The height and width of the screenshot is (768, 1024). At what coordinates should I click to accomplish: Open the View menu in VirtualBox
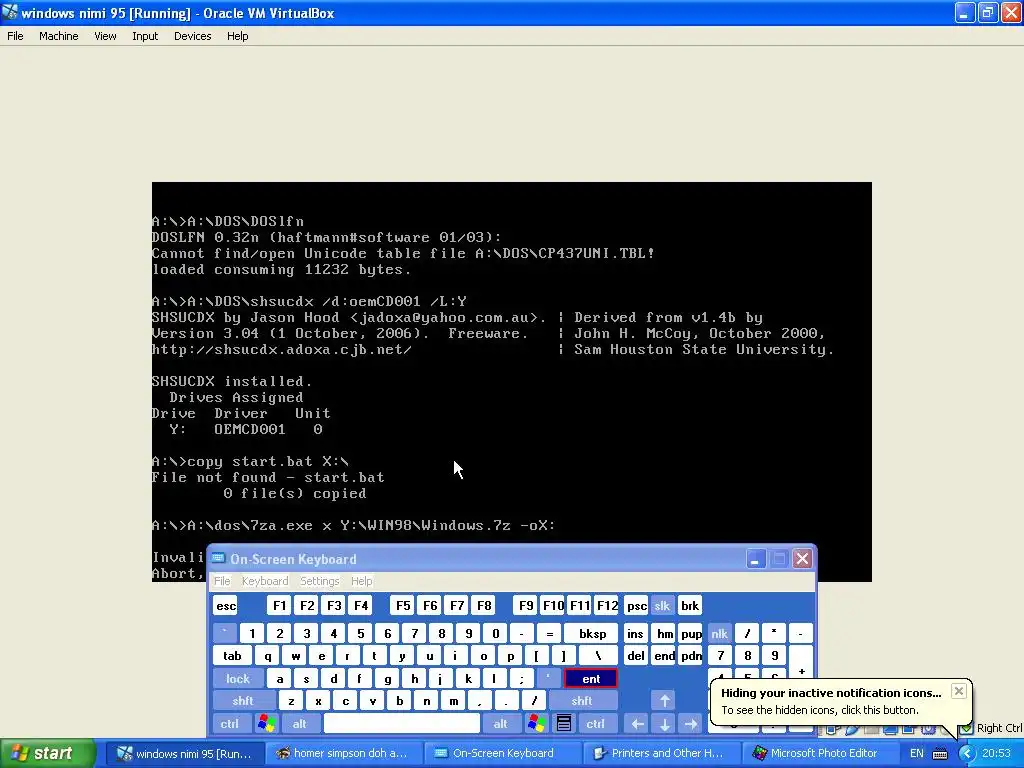pos(105,36)
